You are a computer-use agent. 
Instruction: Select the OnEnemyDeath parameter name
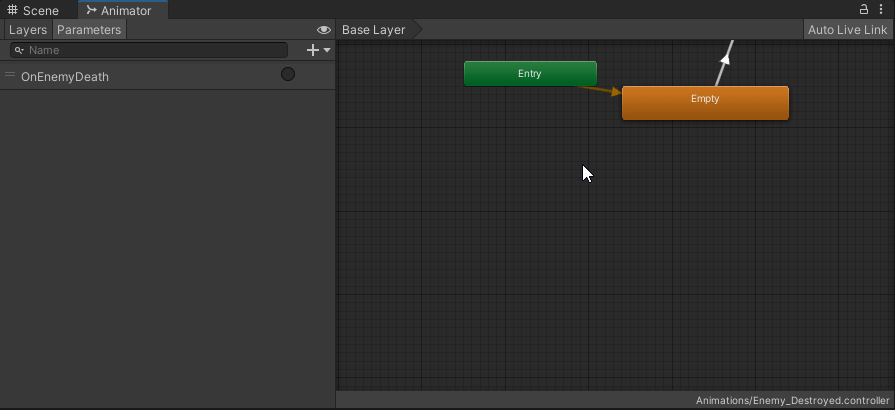(64, 77)
